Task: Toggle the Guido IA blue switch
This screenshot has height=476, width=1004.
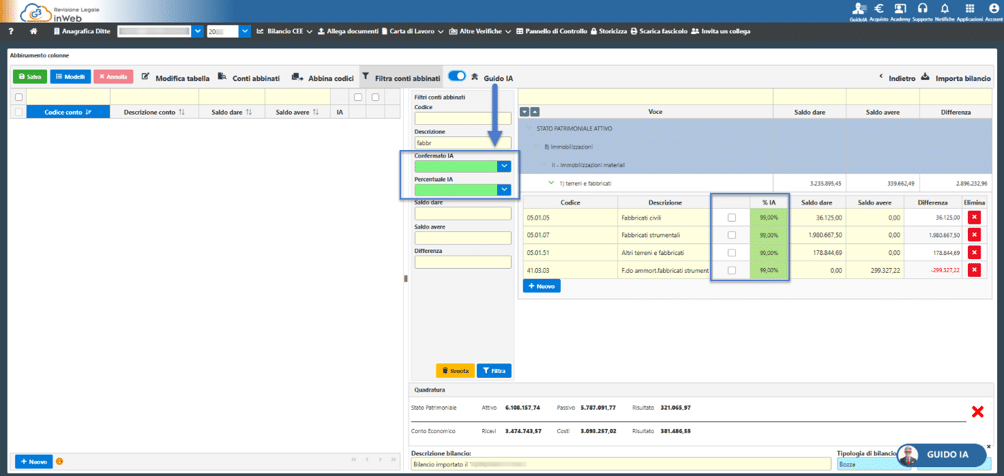Action: coord(457,76)
